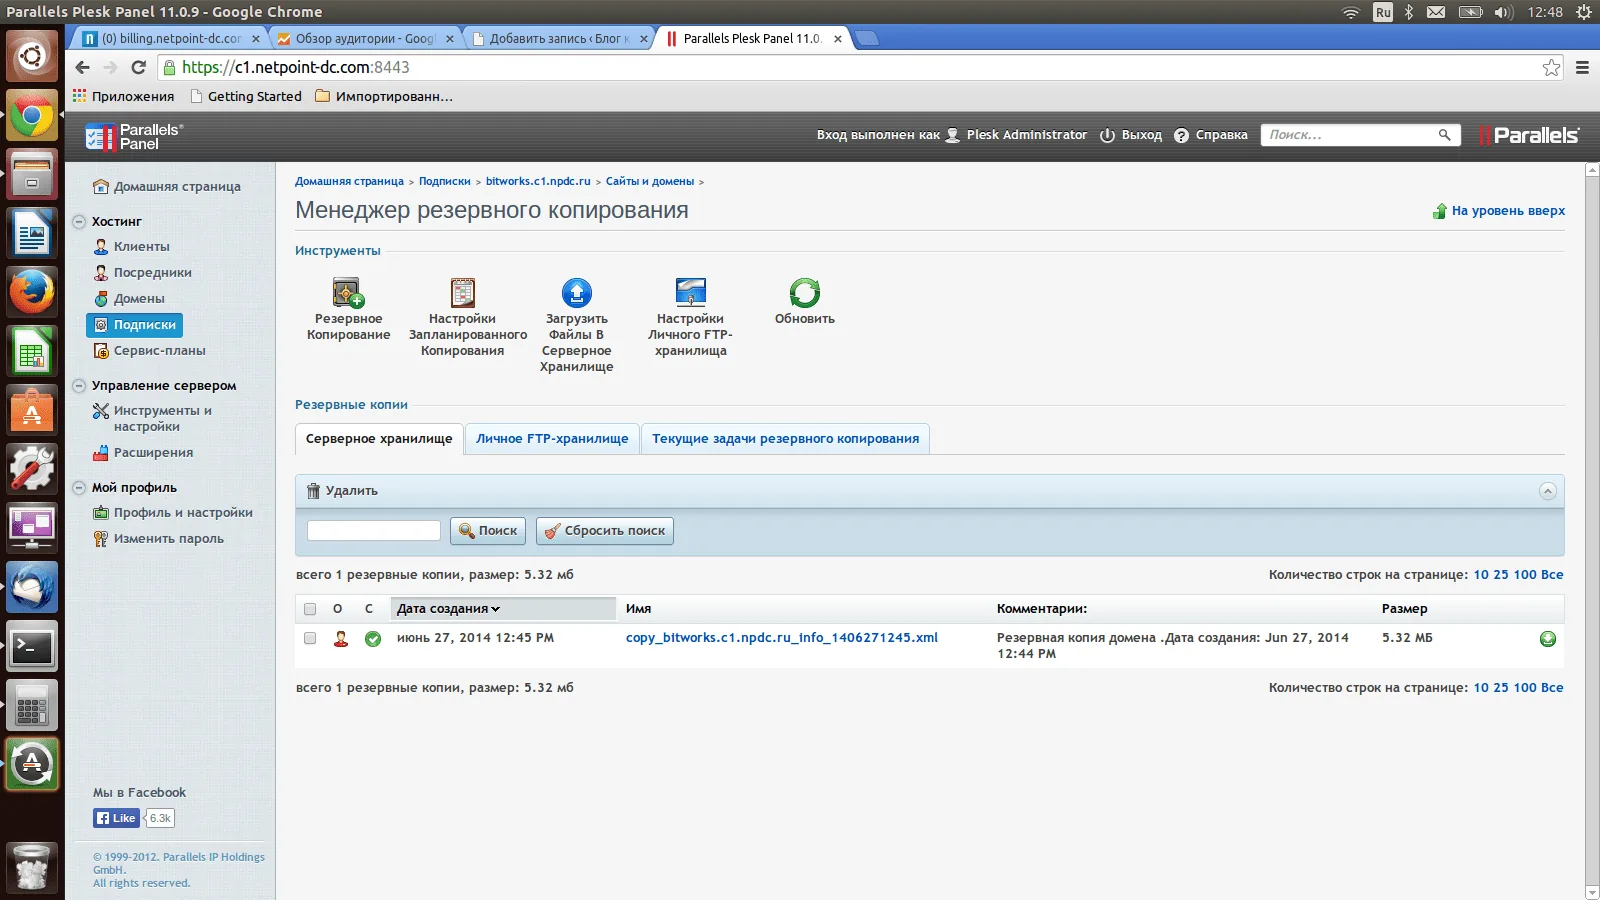Click the Обновить refresh icon
Viewport: 1600px width, 900px height.
coord(804,292)
